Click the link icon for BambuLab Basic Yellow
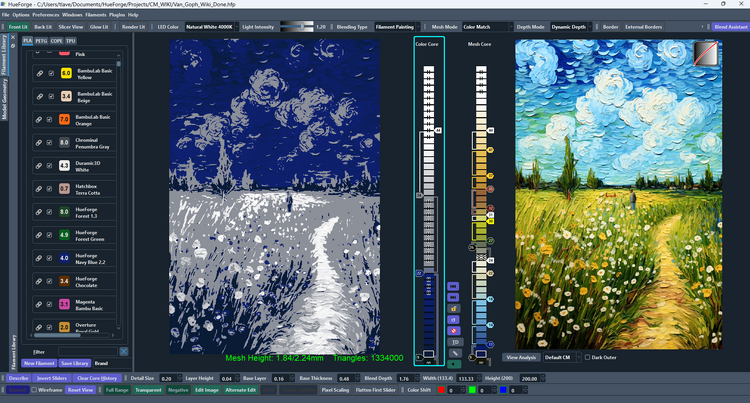Viewport: 750px width, 403px height. (x=40, y=73)
